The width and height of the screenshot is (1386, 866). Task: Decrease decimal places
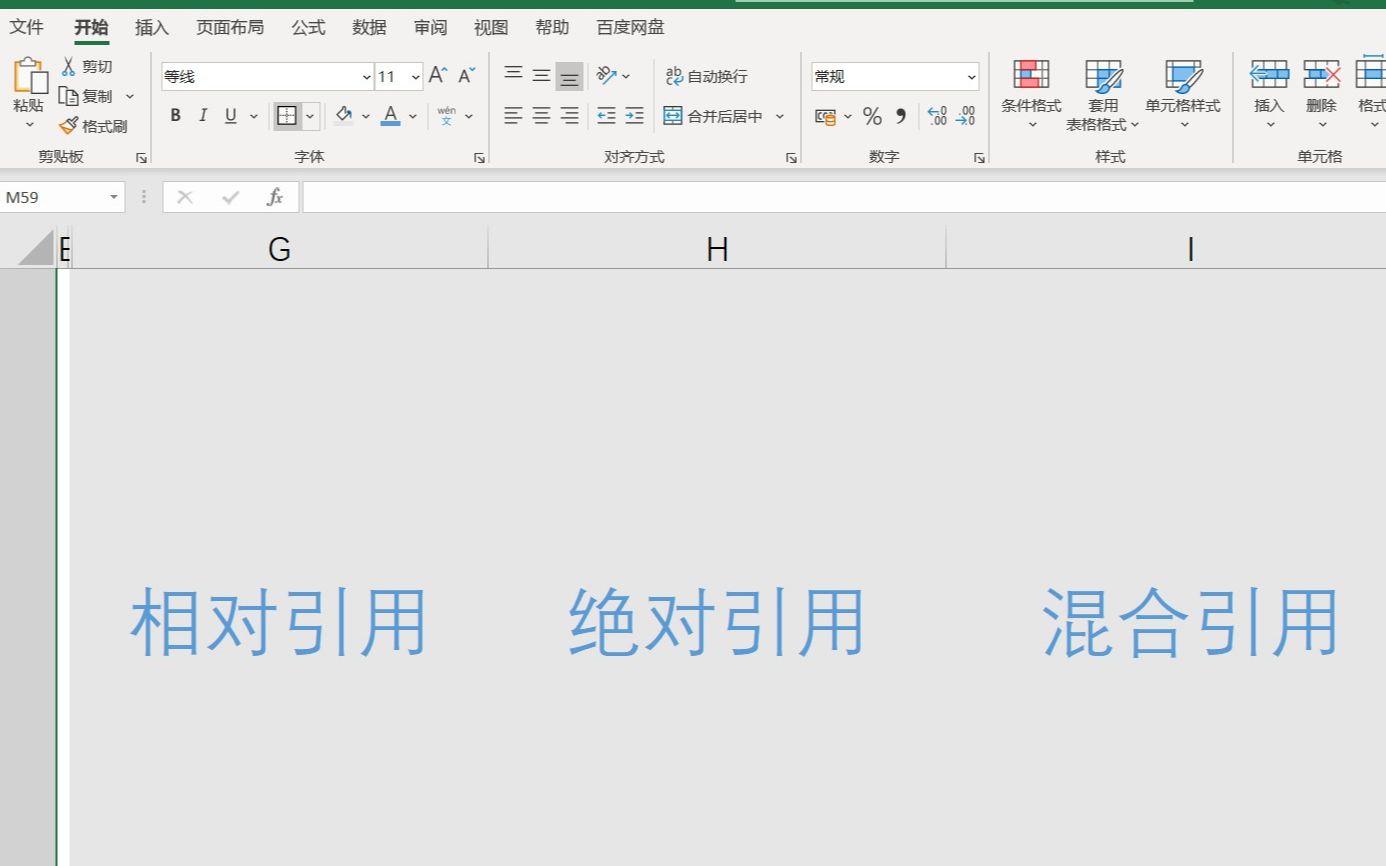pyautogui.click(x=965, y=116)
